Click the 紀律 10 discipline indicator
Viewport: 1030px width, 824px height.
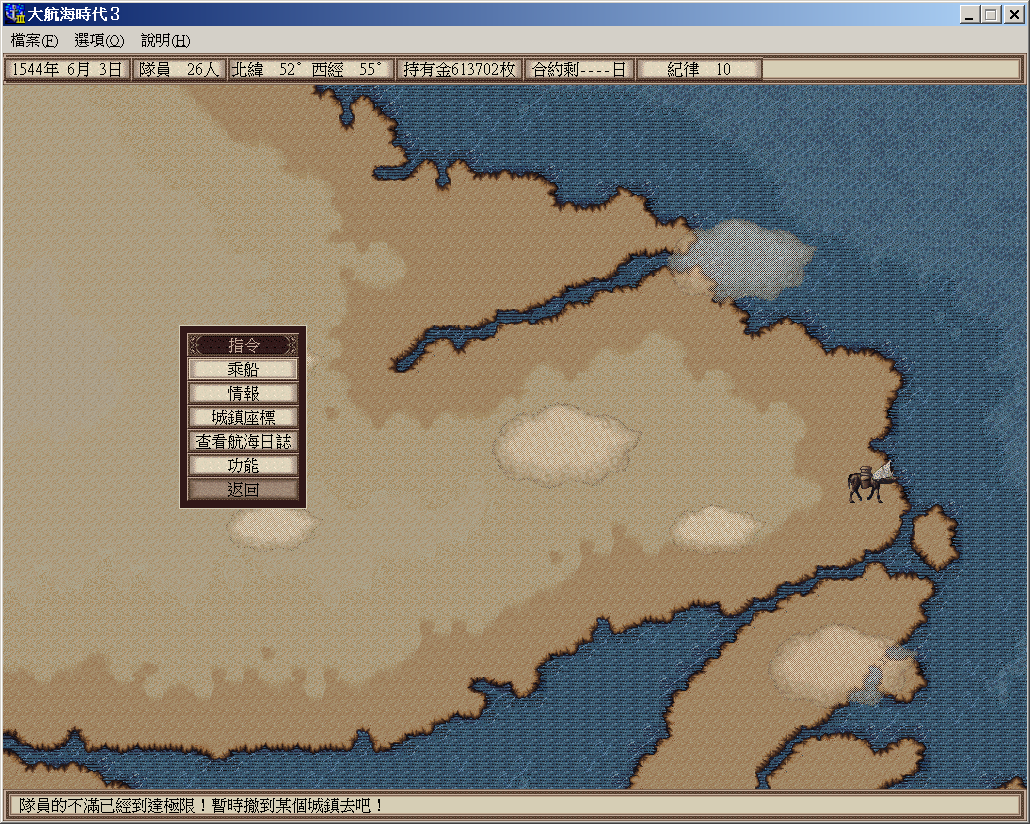point(699,70)
